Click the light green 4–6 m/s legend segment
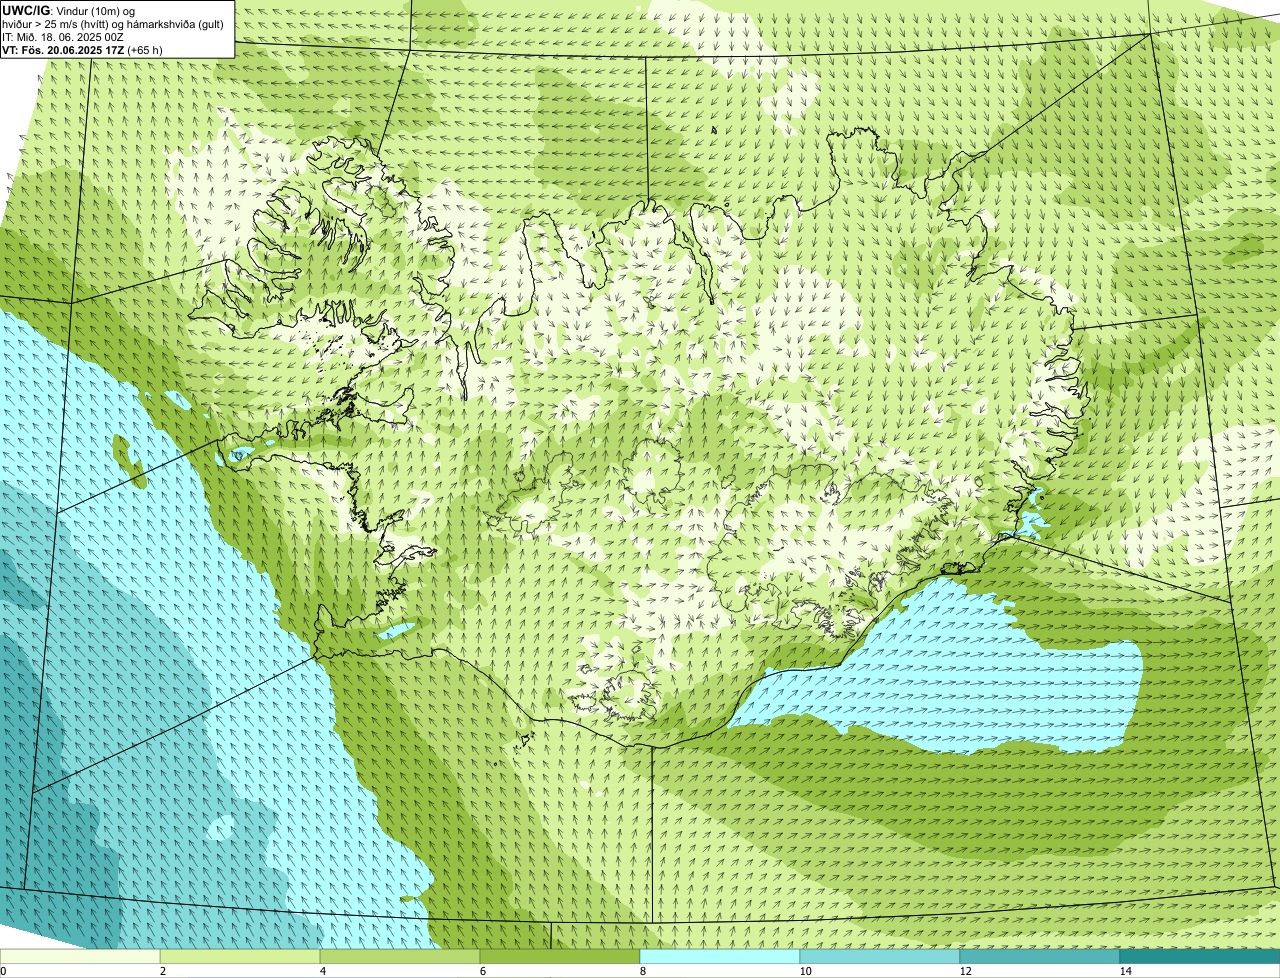This screenshot has height=978, width=1280. pos(400,956)
